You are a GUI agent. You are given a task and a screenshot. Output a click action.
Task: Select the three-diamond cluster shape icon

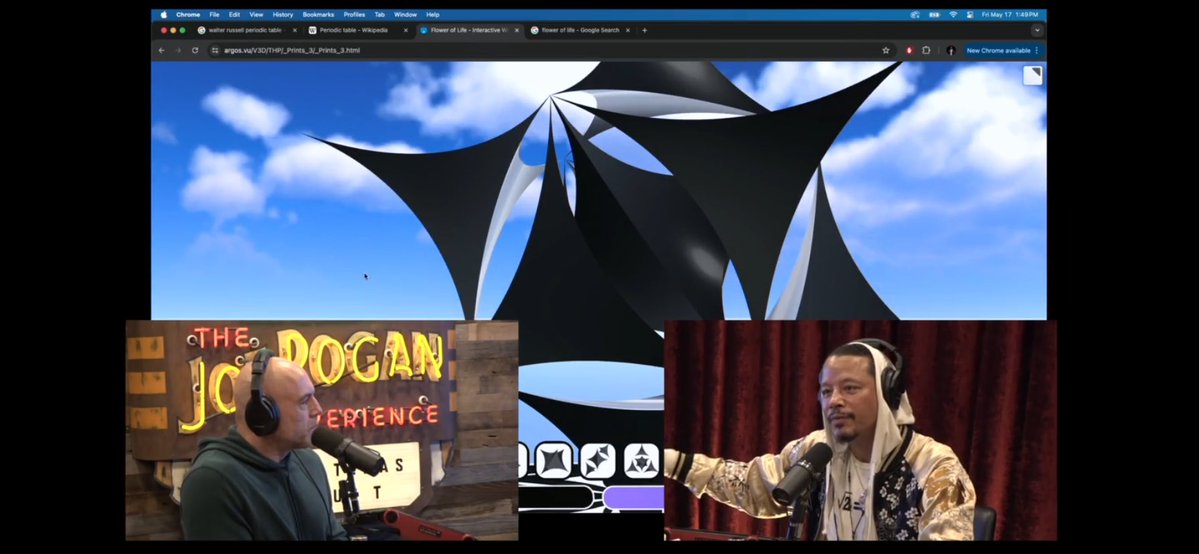tap(598, 460)
